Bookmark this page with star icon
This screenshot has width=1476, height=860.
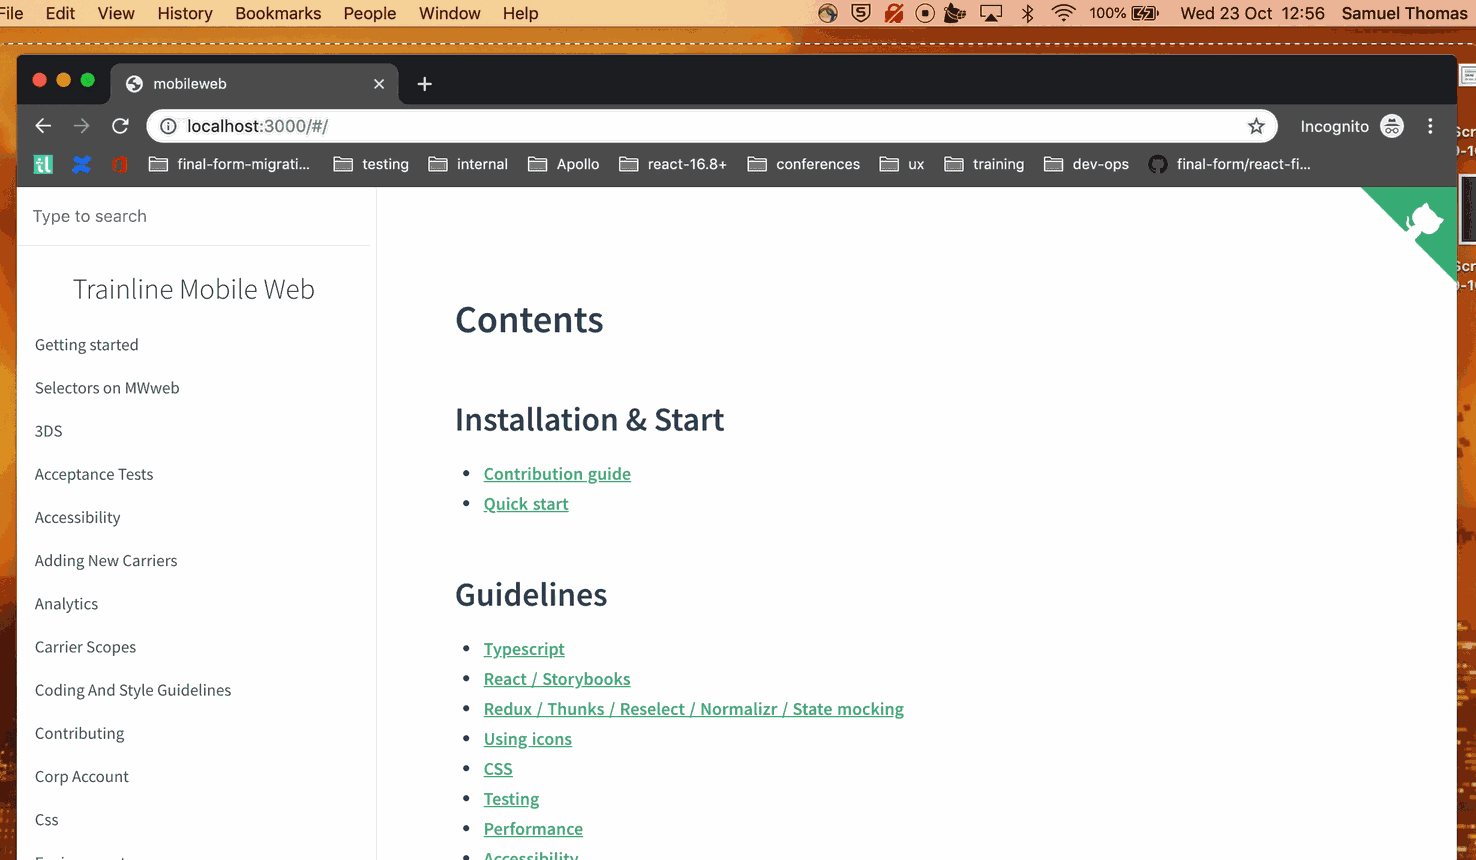[1256, 126]
